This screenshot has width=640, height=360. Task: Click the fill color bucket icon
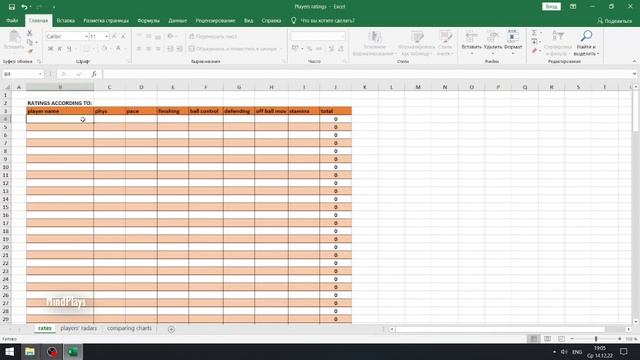(104, 49)
